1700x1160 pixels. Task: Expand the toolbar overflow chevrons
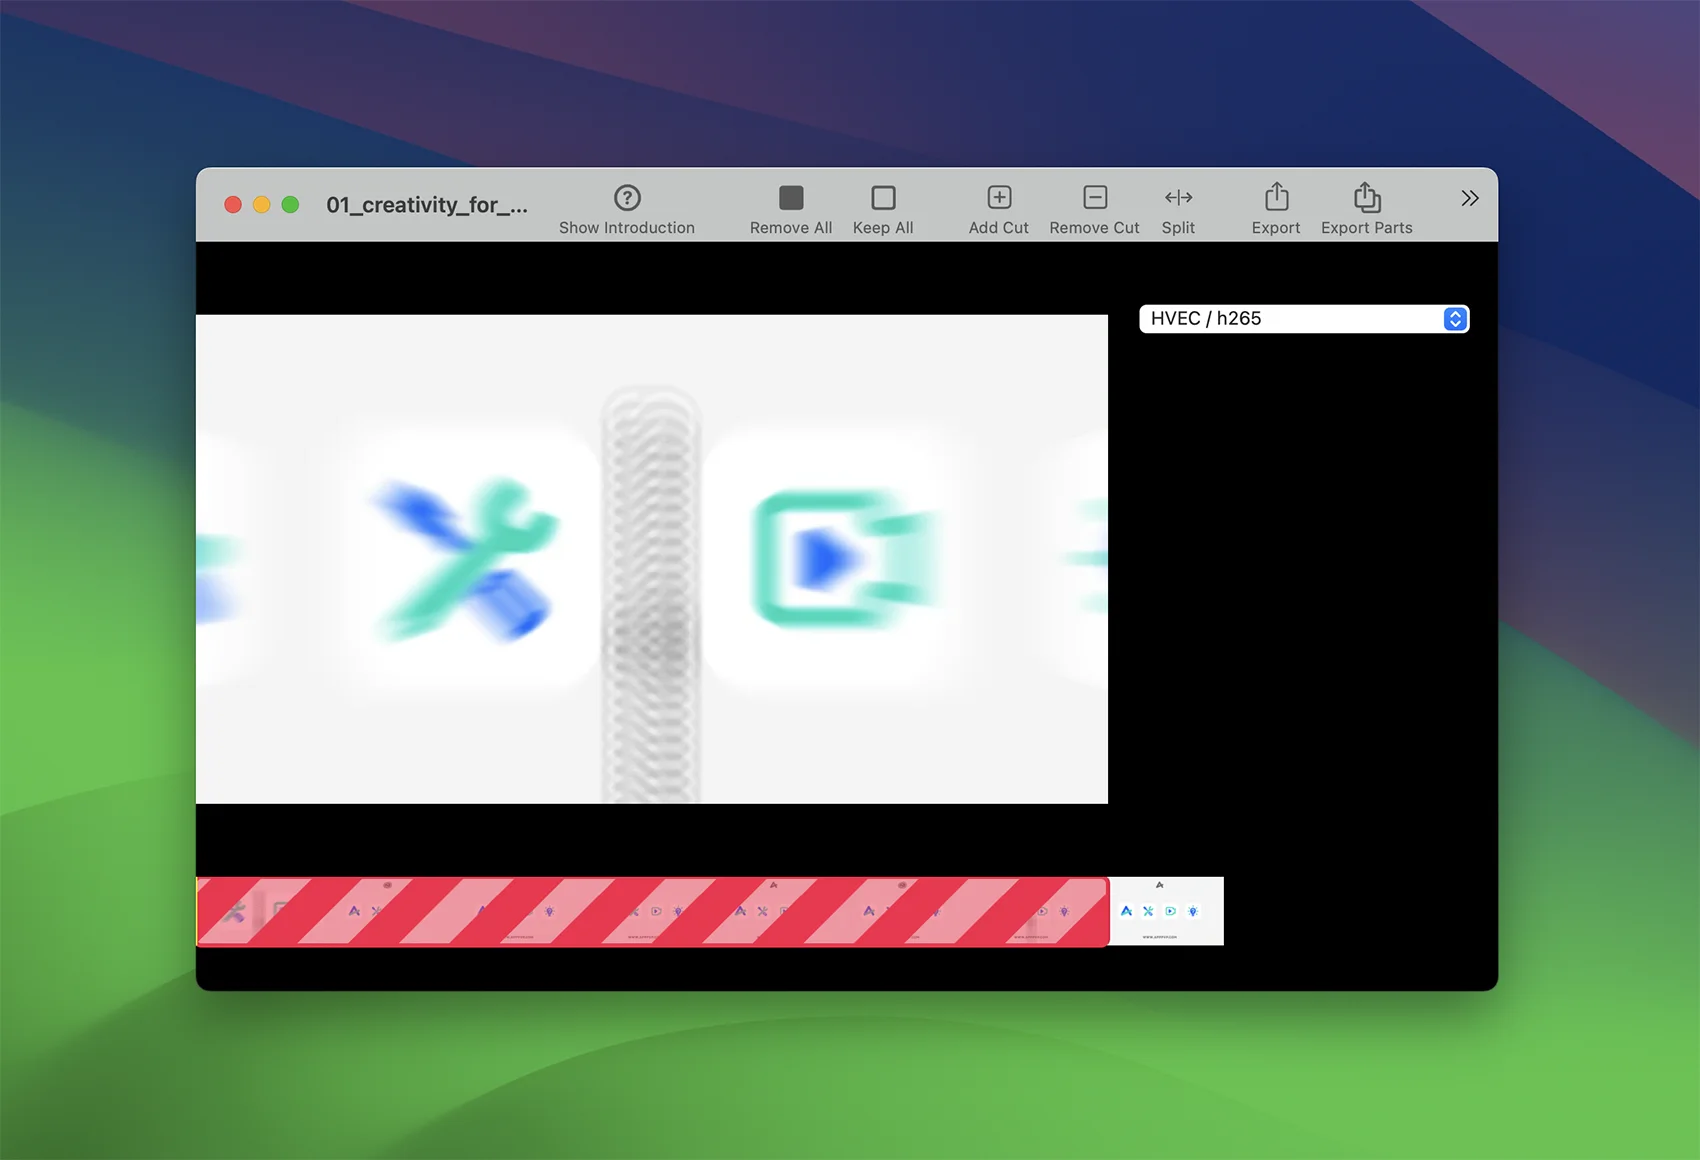(x=1469, y=198)
